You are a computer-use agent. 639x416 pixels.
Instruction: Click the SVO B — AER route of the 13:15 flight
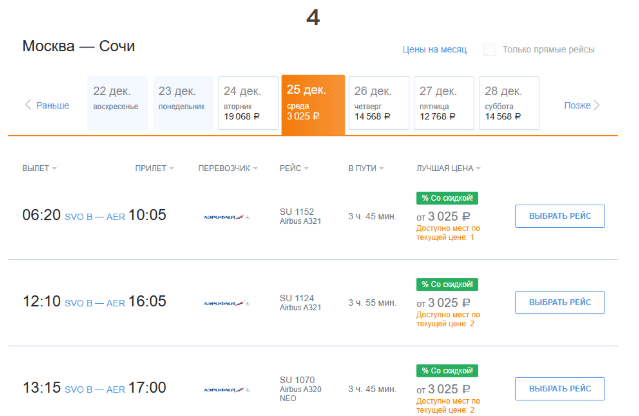95,390
